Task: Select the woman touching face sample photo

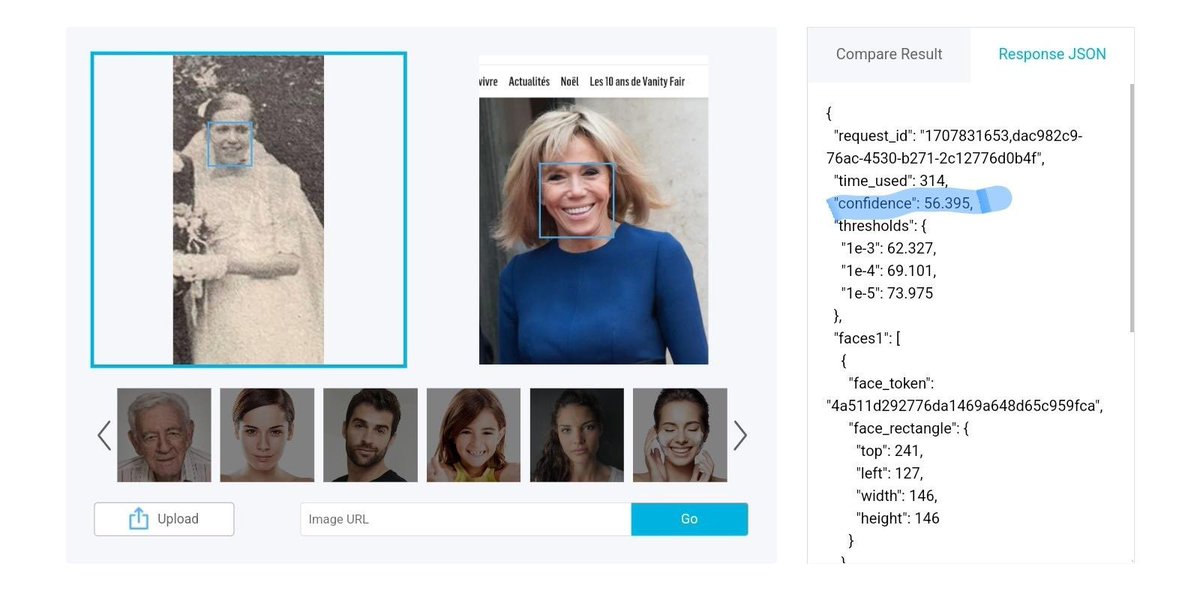Action: [680, 435]
